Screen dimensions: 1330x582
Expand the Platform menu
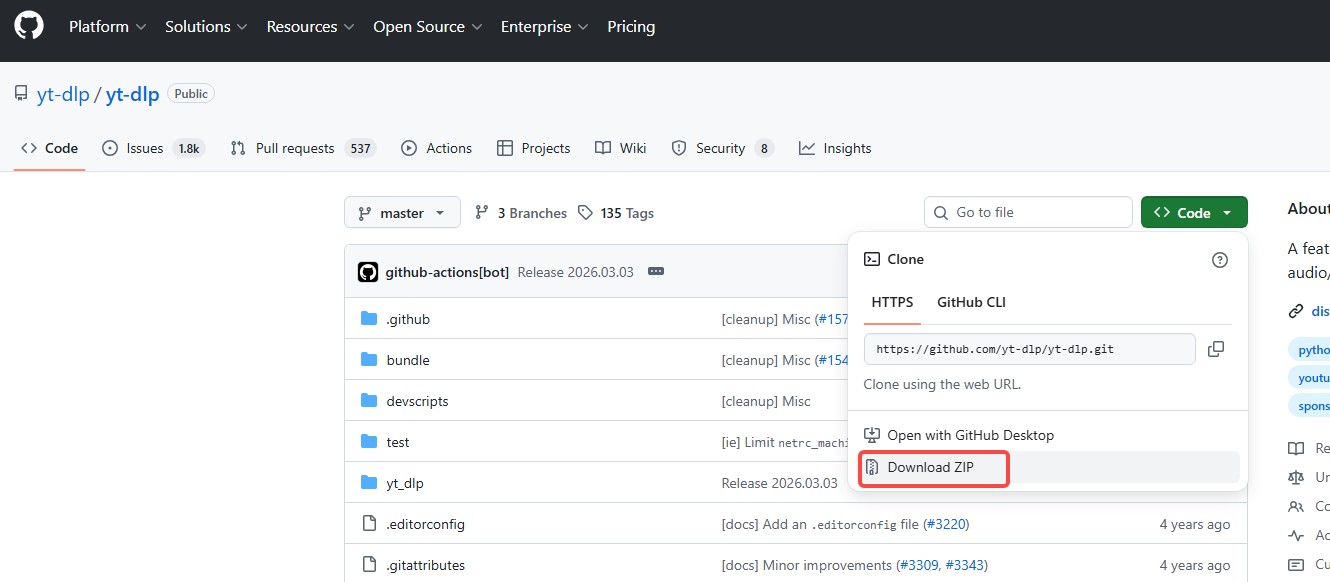99,27
